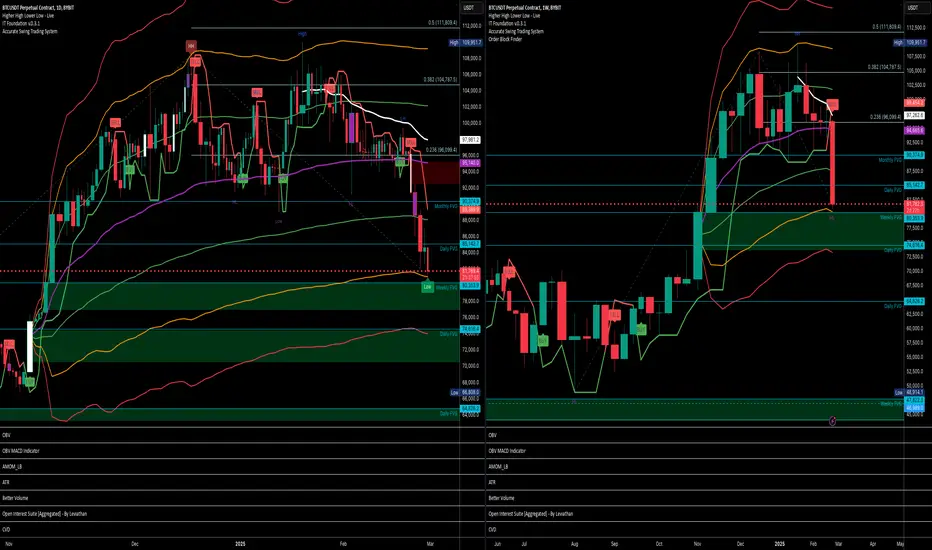Select Accurate Swing Trading System on 1D chart
Image resolution: width=932 pixels, height=550 pixels.
pos(30,32)
